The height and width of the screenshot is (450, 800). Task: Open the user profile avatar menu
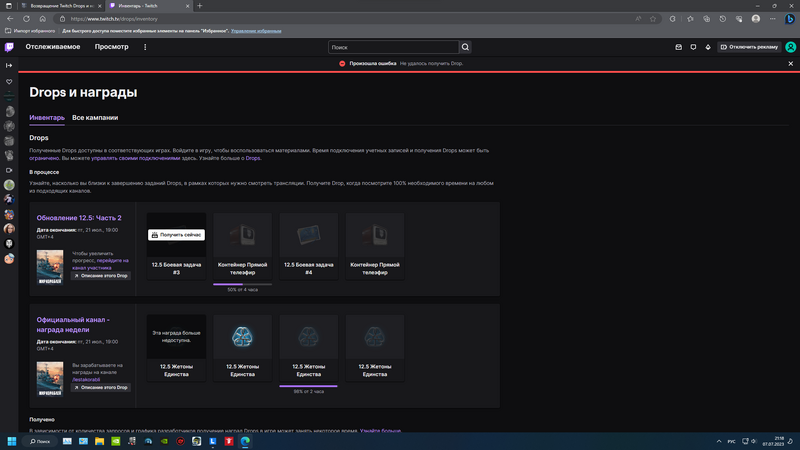pos(789,47)
